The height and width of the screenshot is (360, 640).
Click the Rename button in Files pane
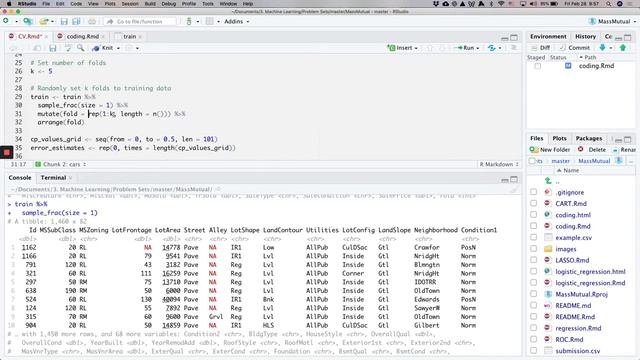point(624,150)
